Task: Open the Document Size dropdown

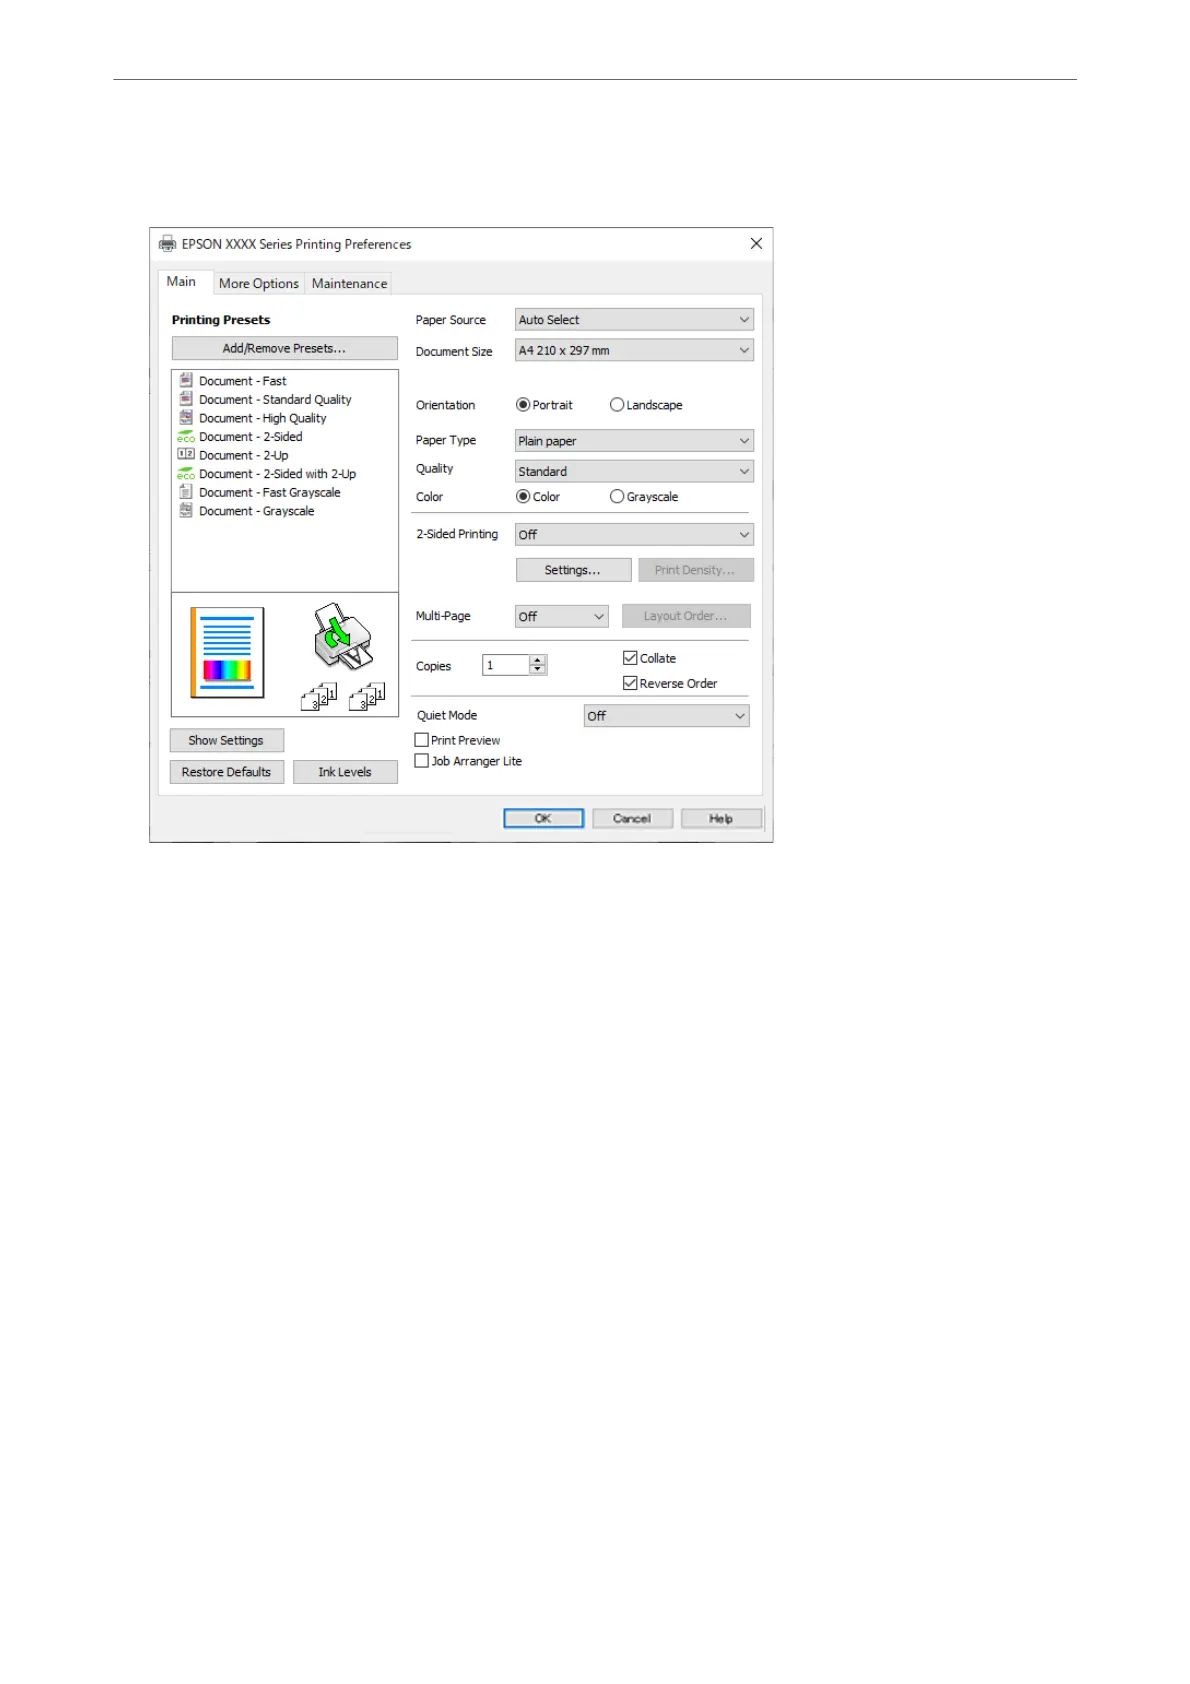Action: 634,350
